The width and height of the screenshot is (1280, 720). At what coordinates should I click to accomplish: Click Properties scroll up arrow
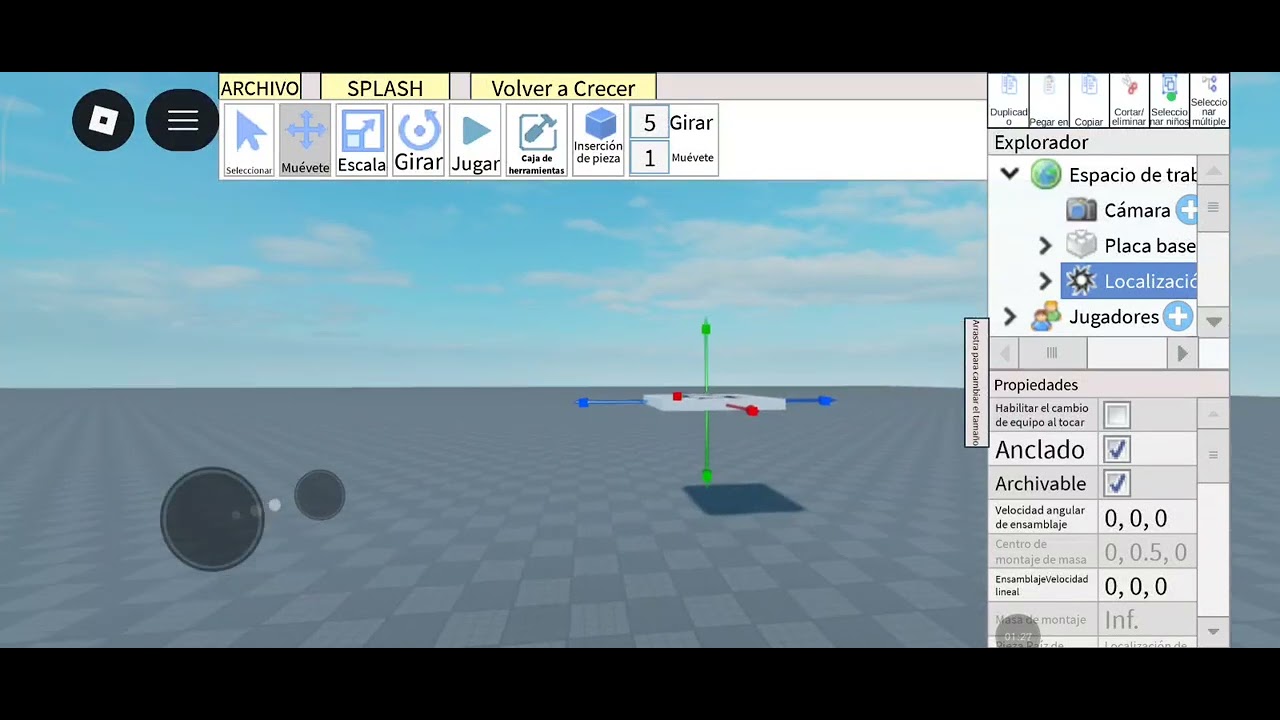(x=1213, y=414)
